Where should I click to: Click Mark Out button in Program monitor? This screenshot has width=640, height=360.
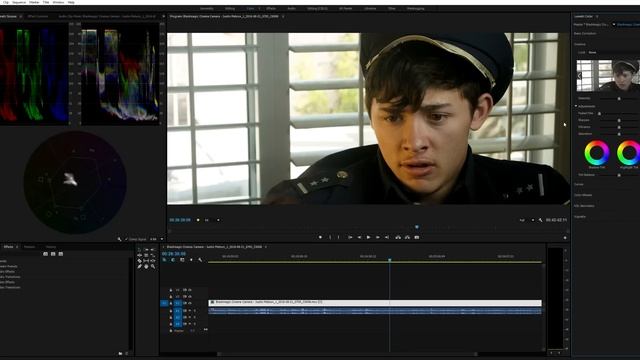point(338,237)
